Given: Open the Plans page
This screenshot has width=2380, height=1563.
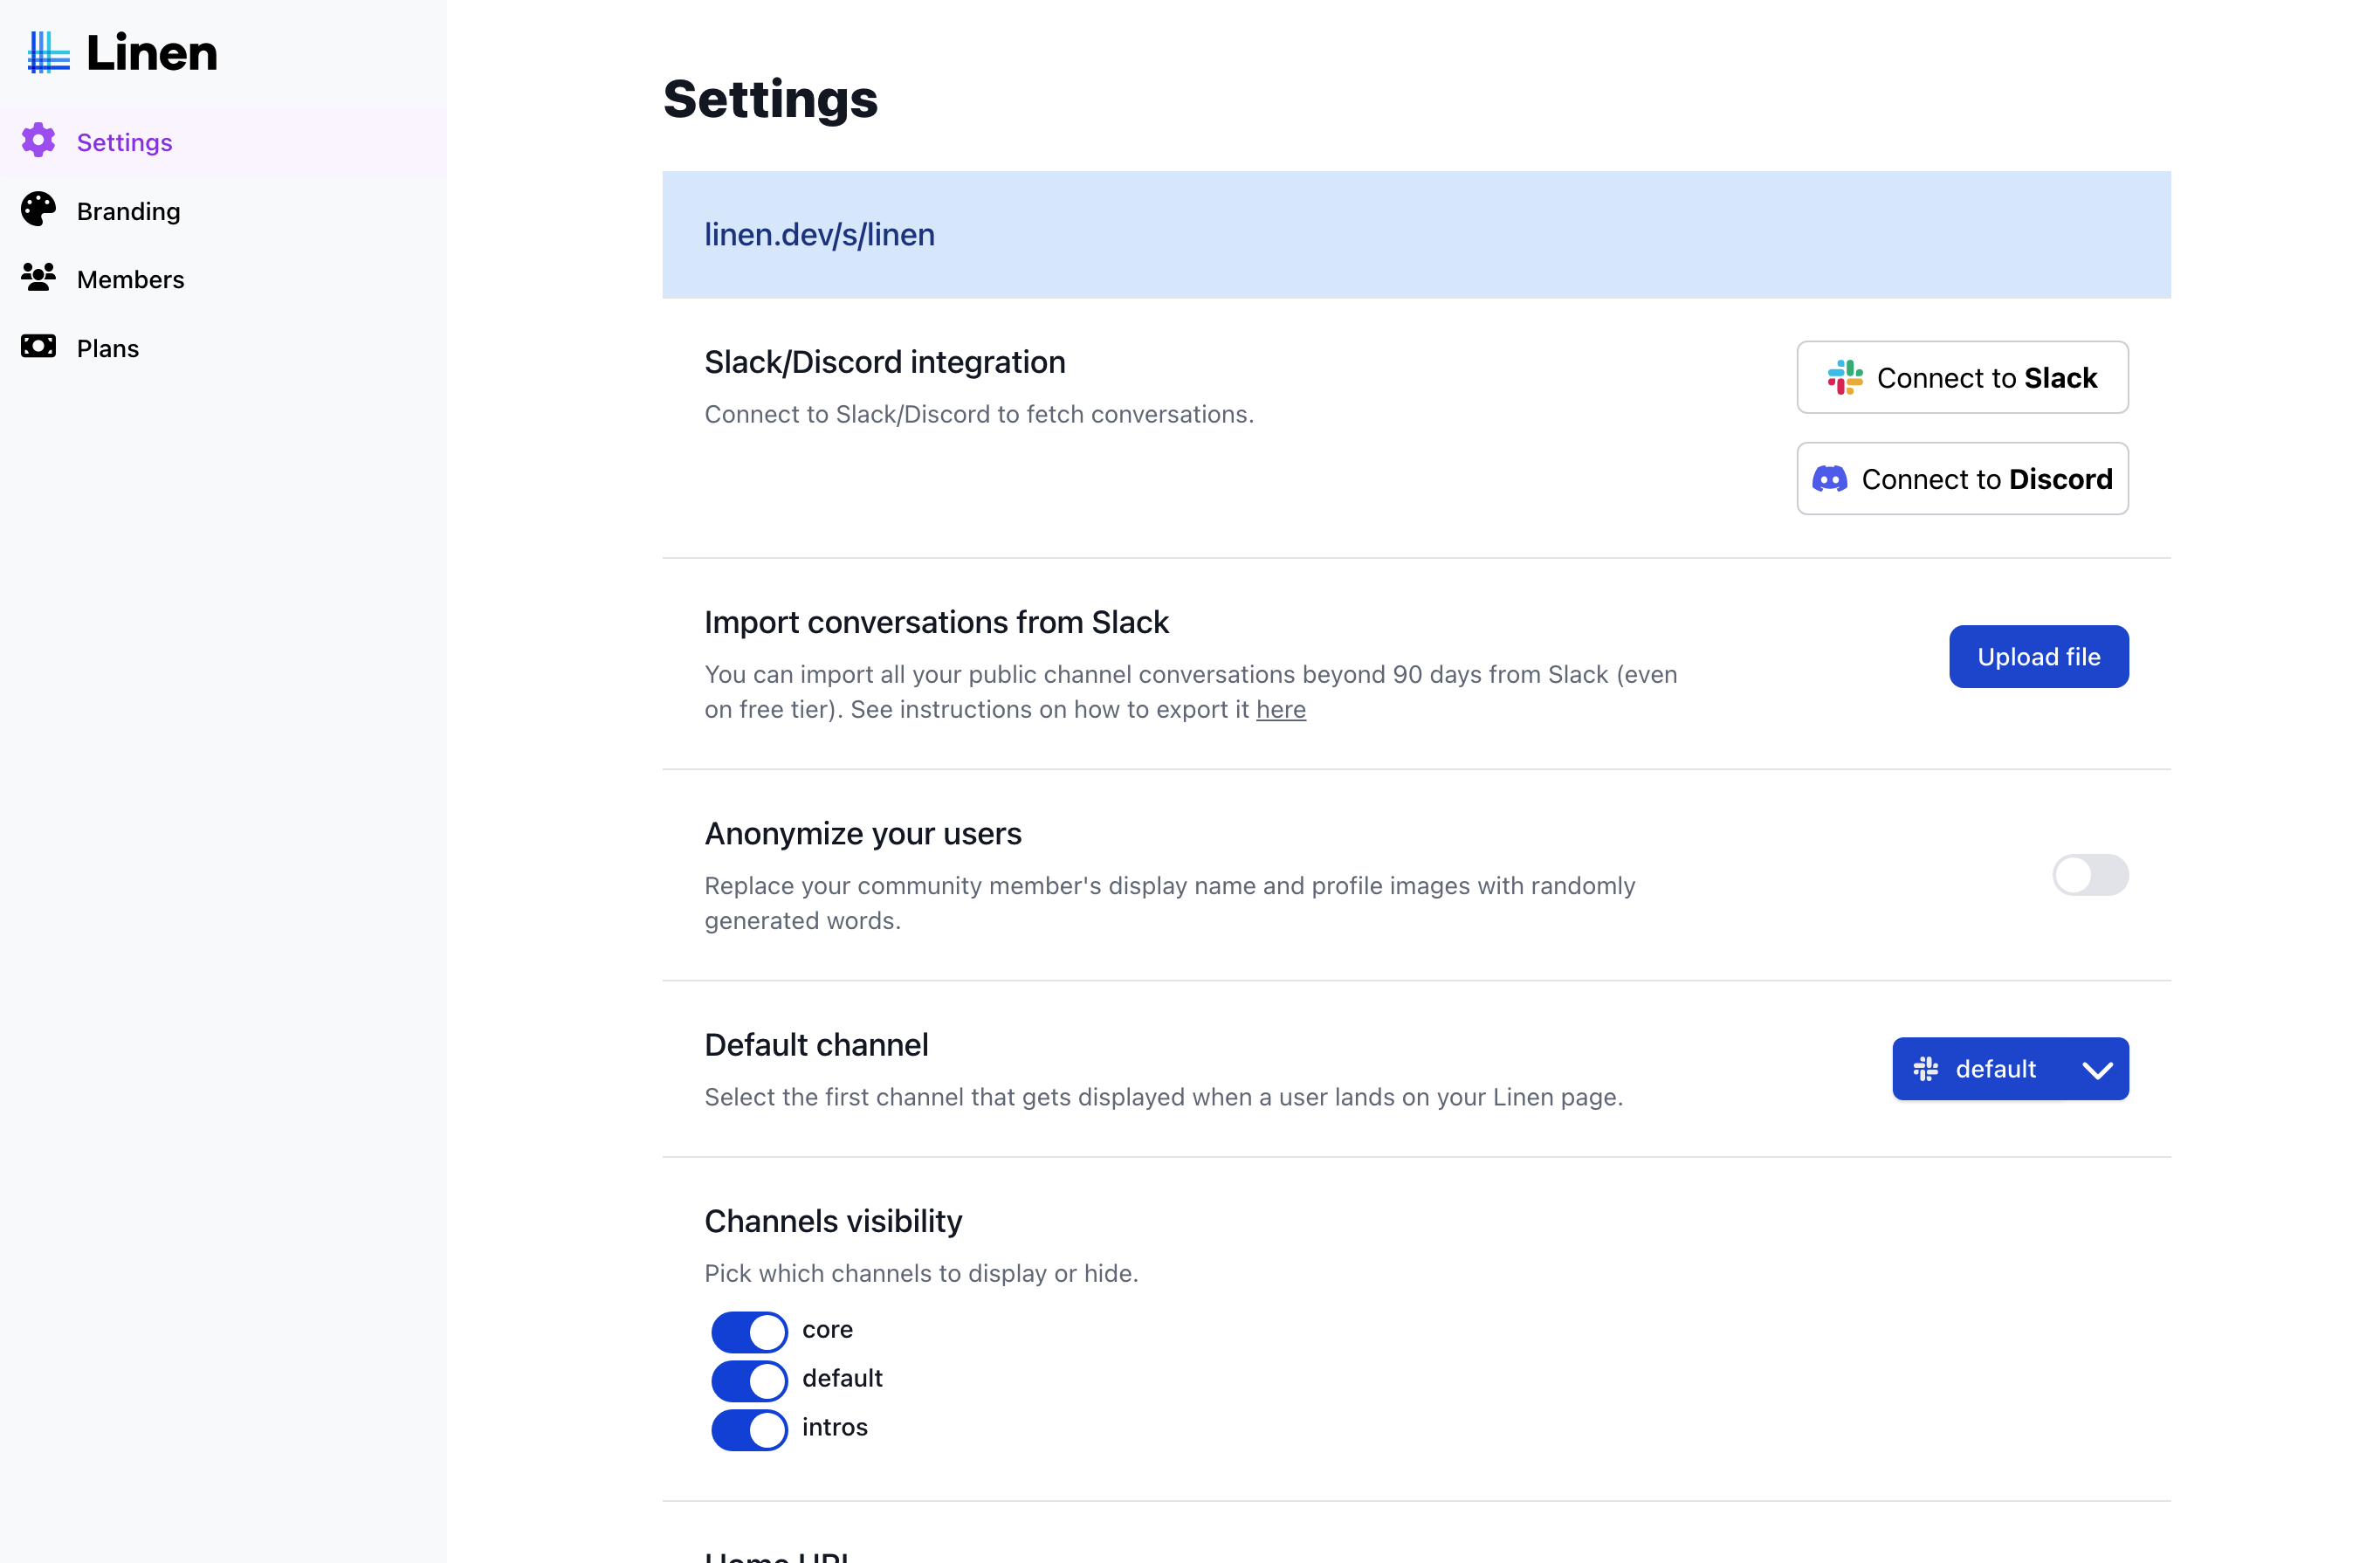Looking at the screenshot, I should 223,348.
